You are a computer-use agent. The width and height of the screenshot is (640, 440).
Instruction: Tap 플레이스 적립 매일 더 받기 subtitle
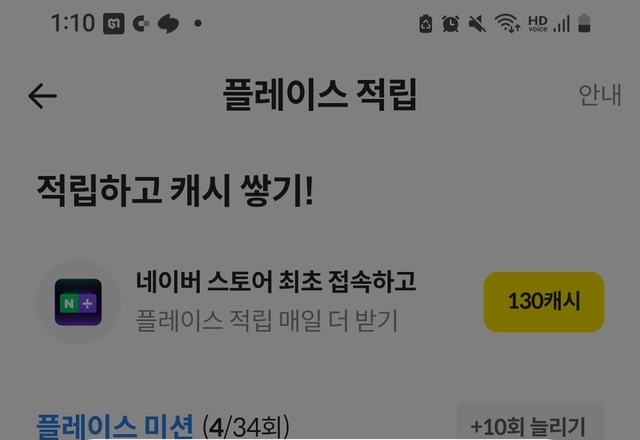267,320
